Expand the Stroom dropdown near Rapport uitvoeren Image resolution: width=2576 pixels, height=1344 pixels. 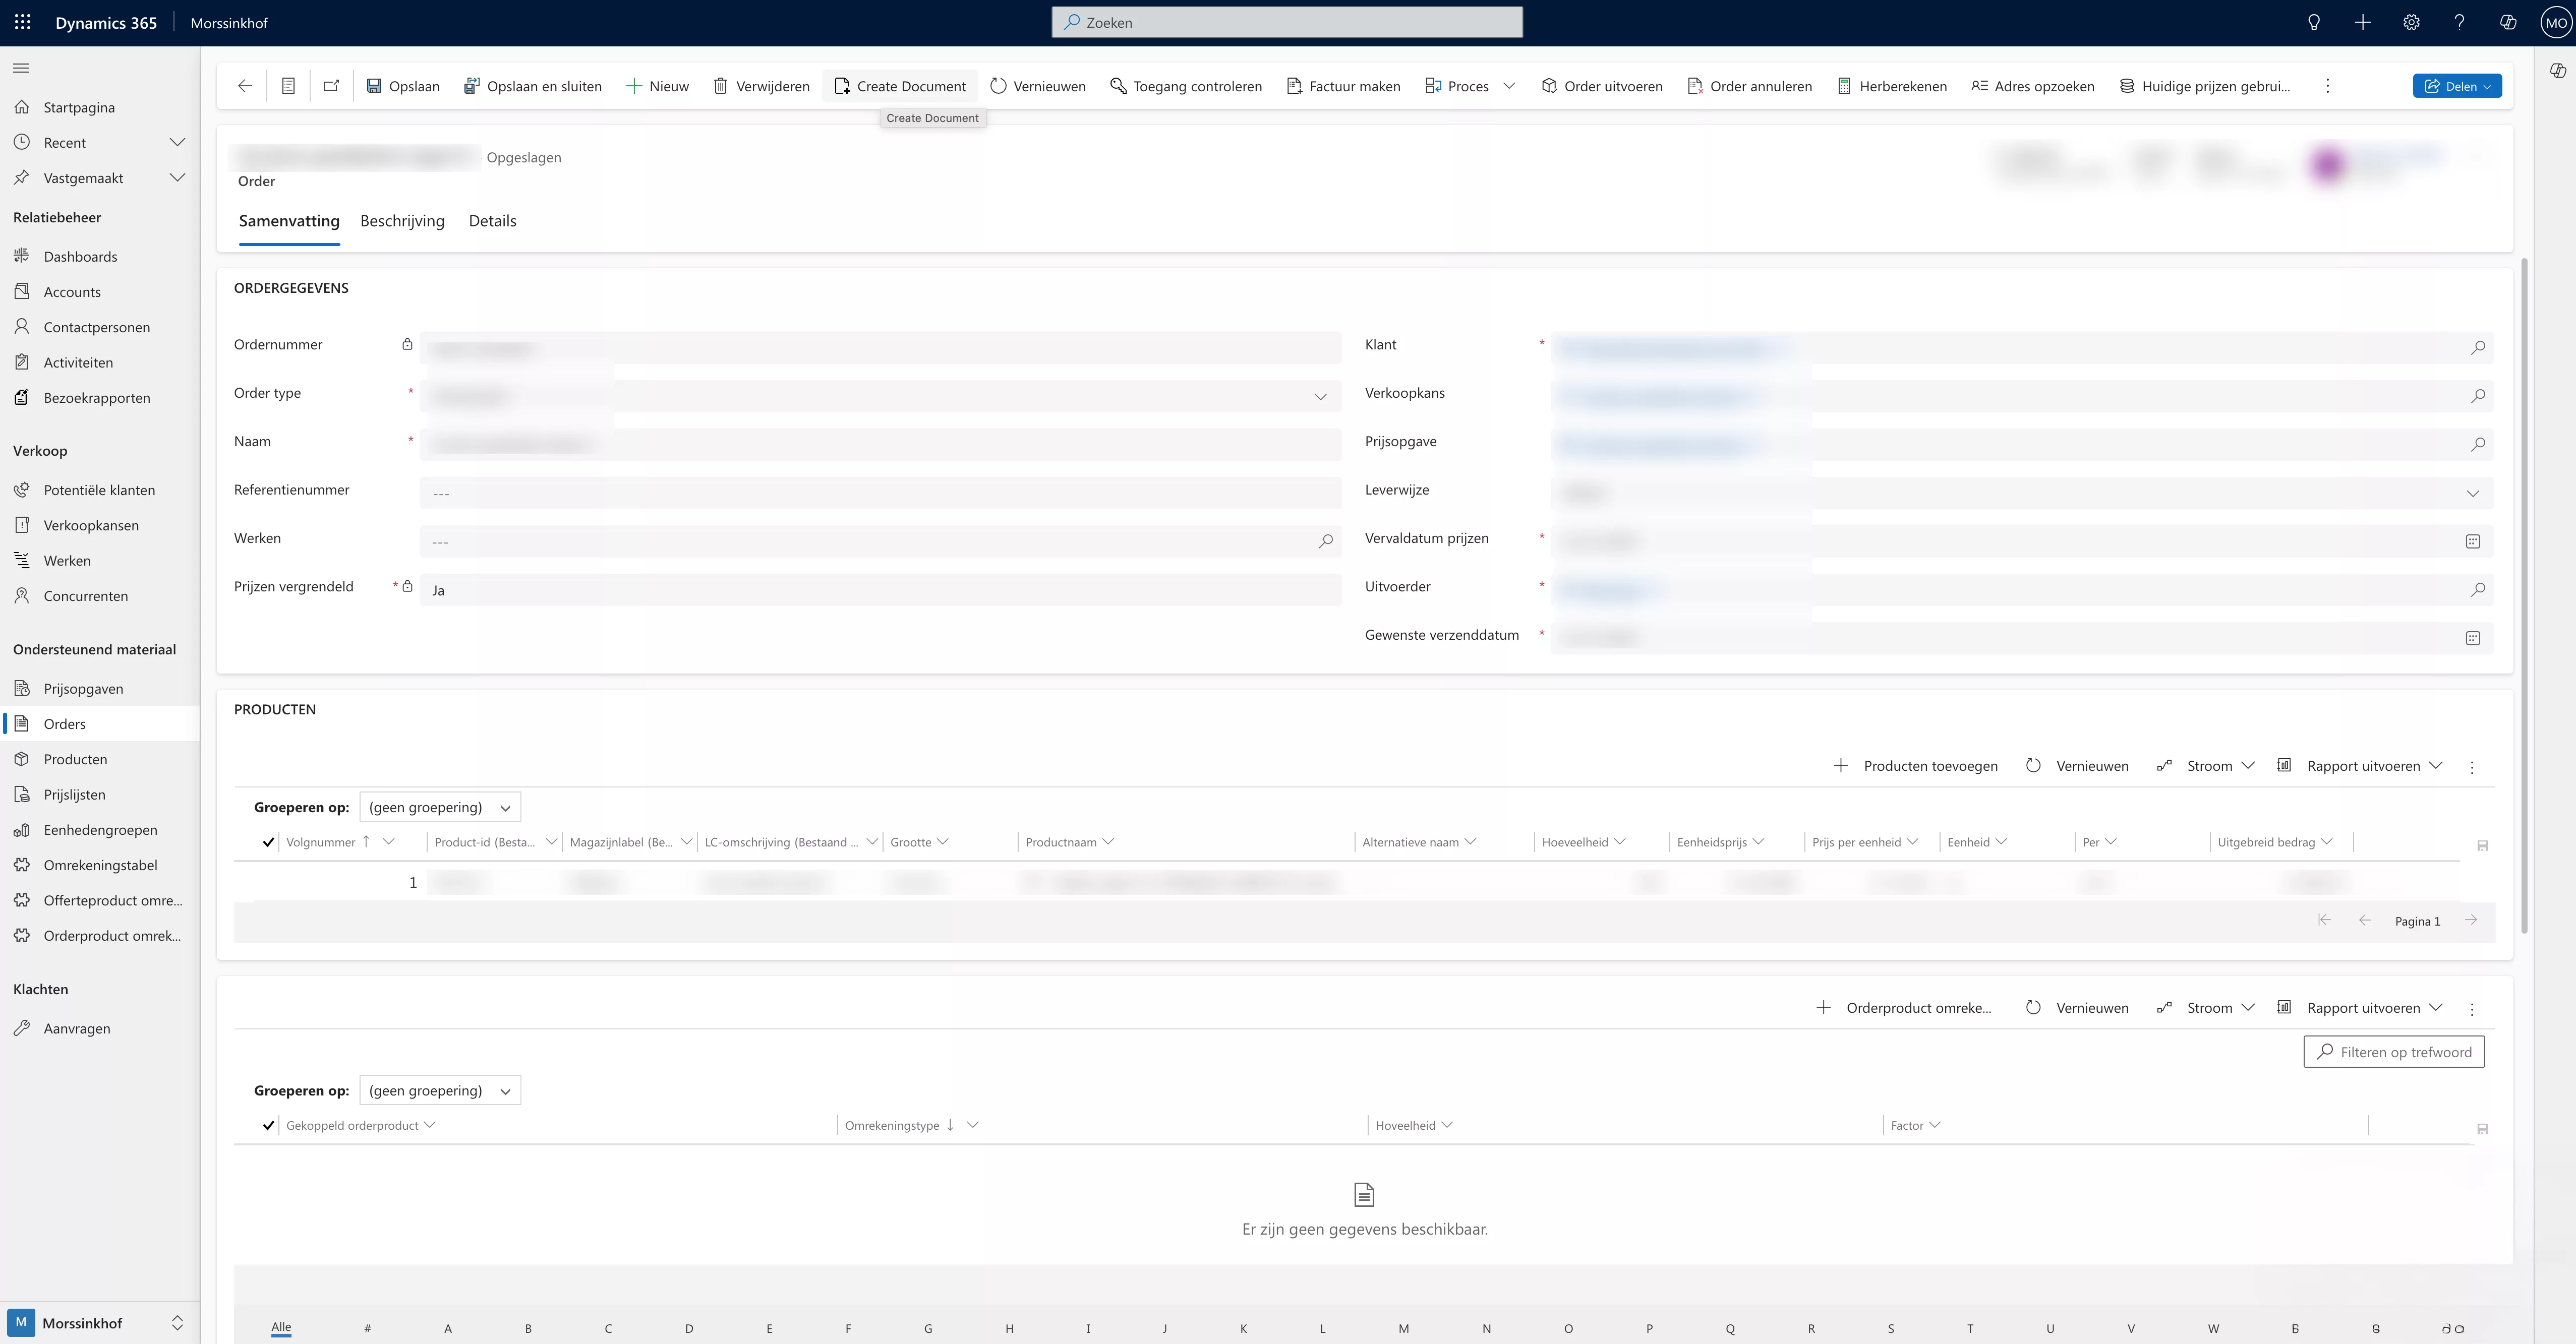pos(2249,765)
